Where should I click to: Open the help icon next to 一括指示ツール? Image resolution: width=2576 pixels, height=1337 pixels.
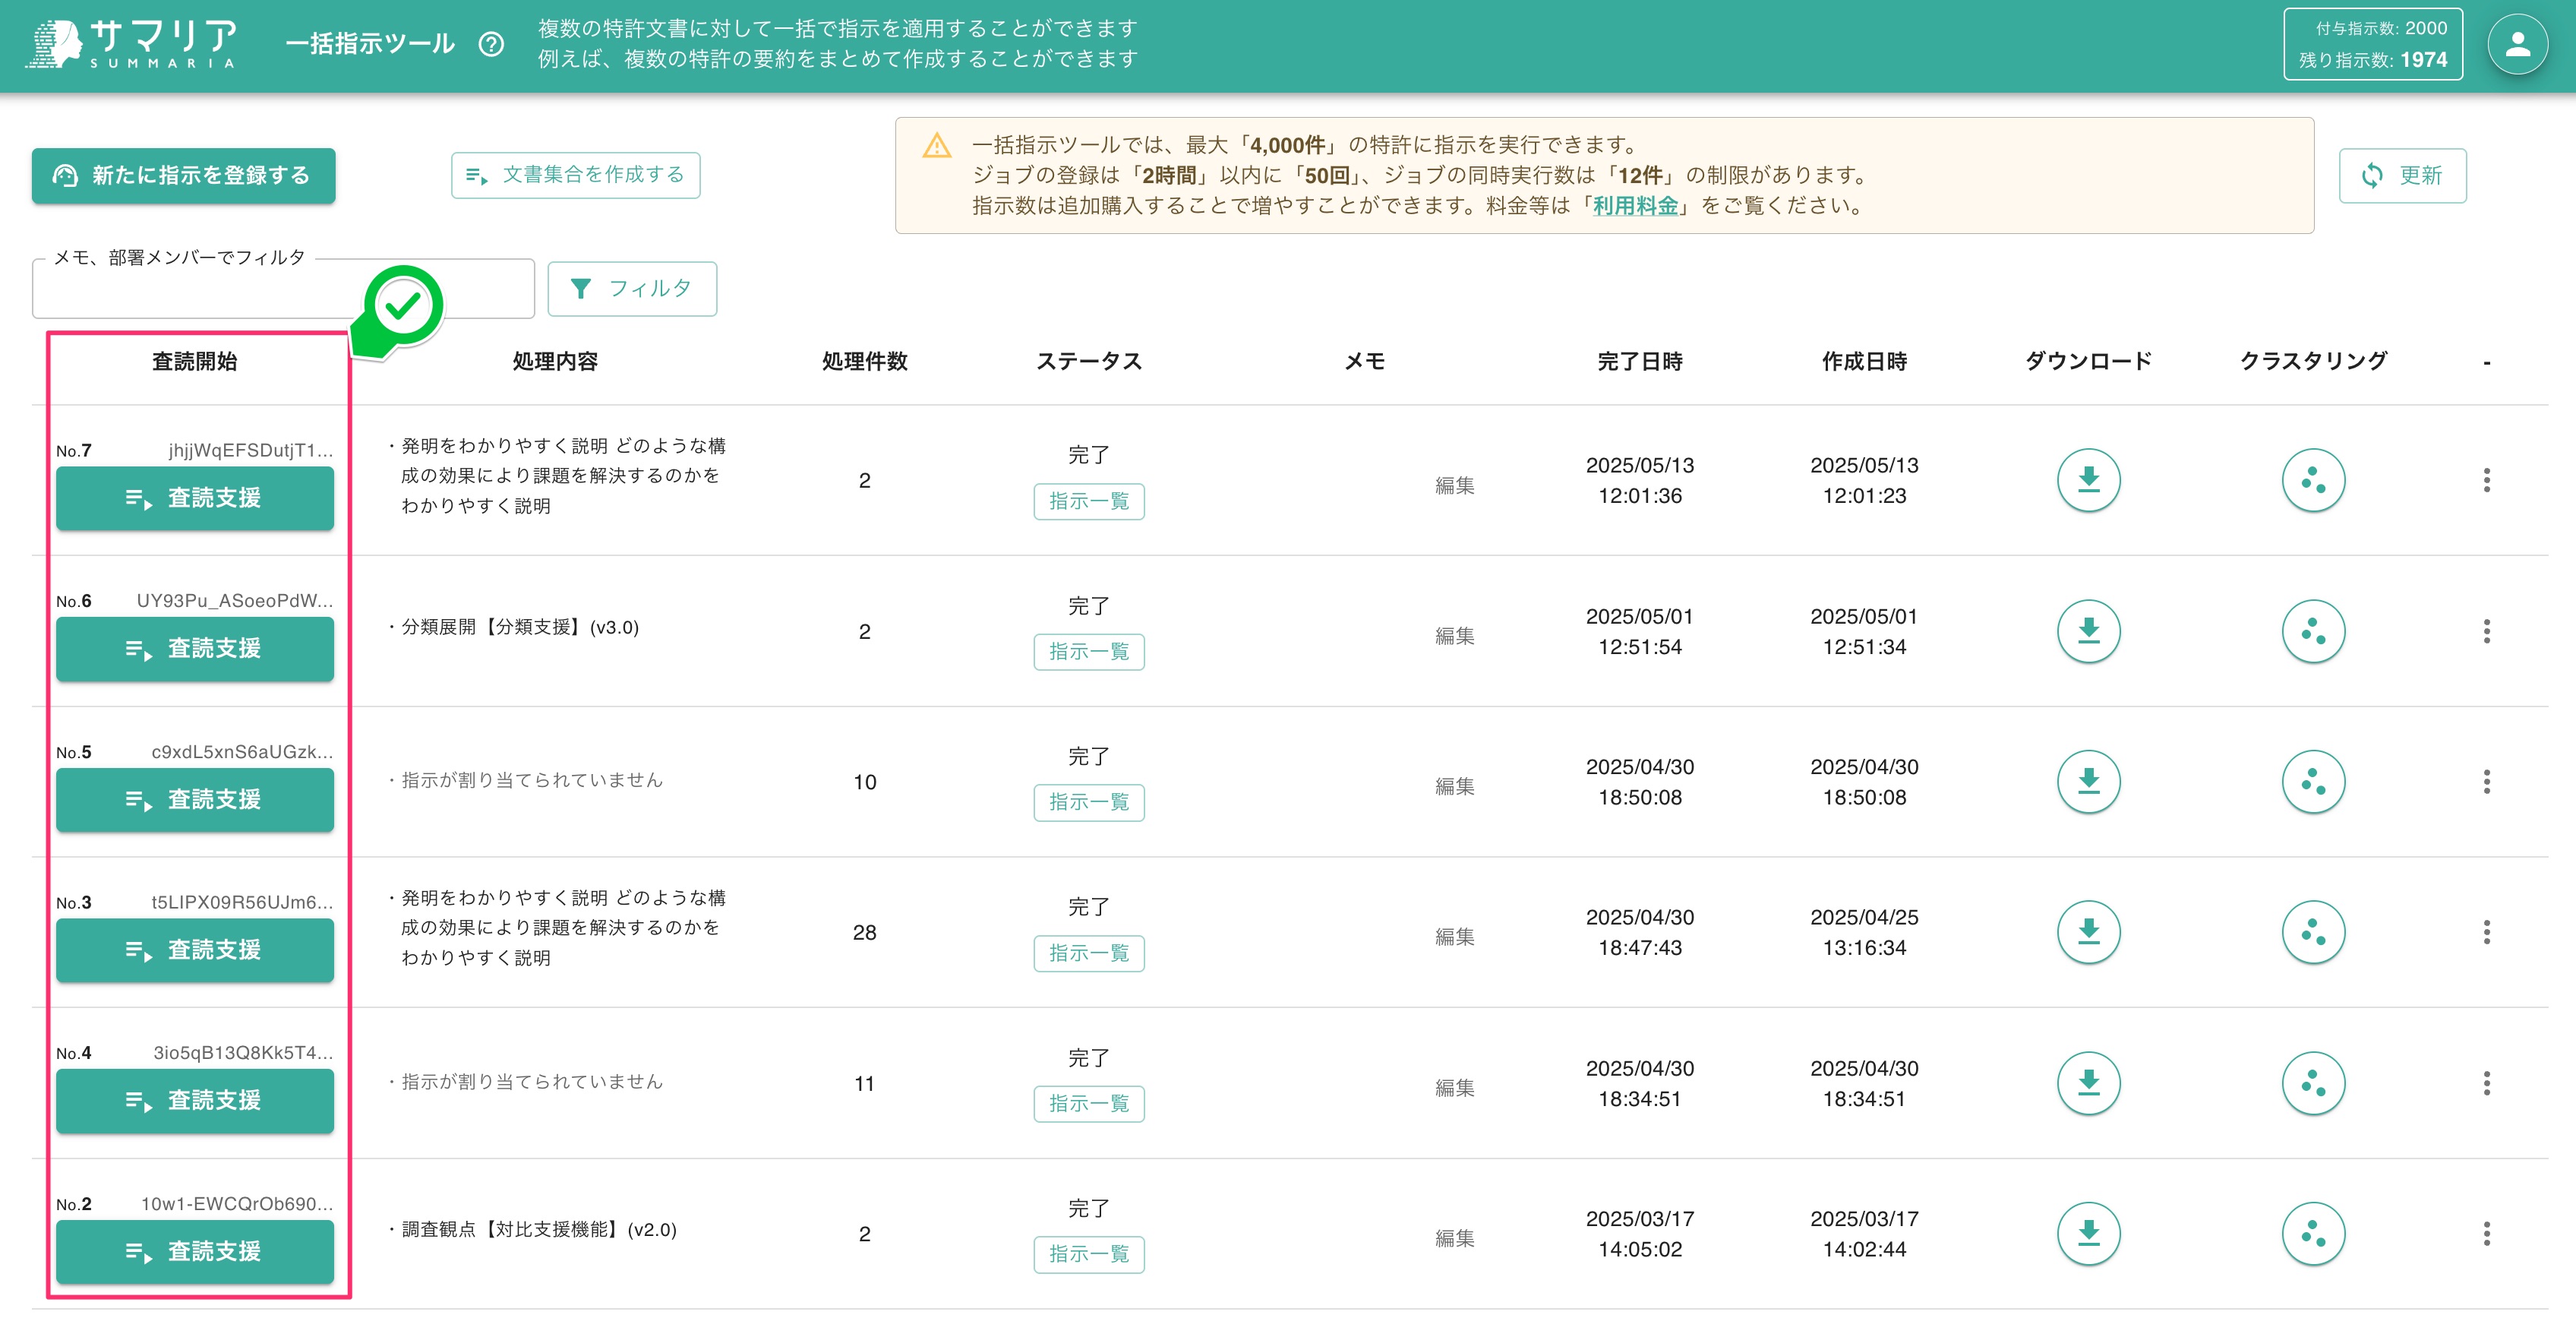(x=492, y=44)
